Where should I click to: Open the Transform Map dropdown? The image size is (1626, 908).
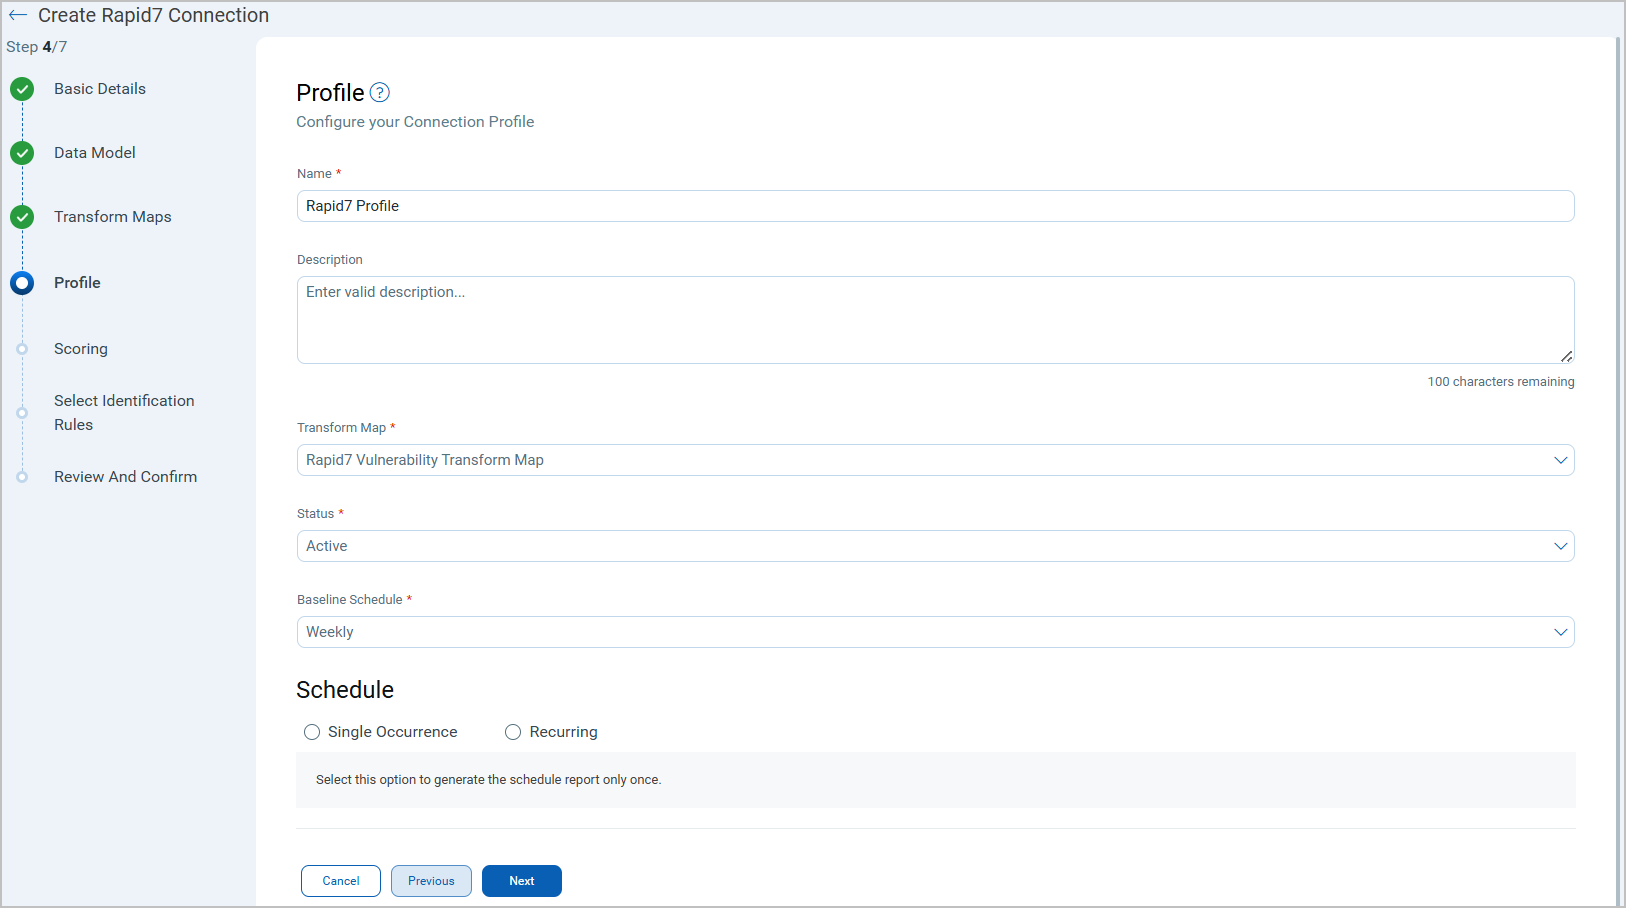pos(936,460)
